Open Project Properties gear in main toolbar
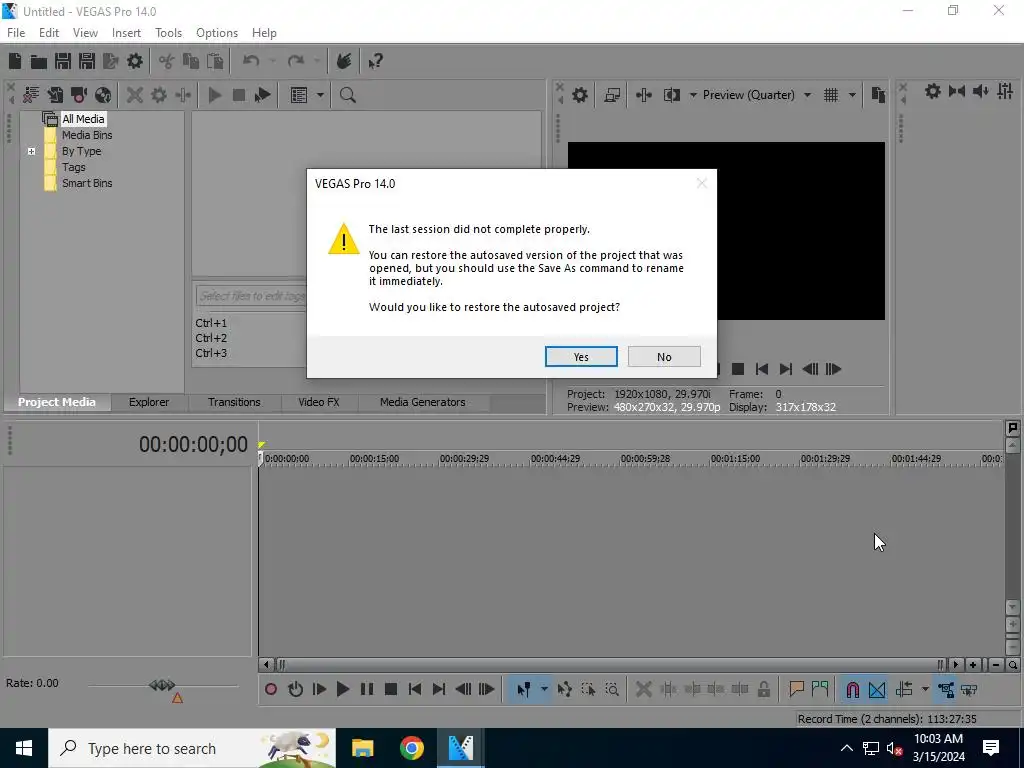 (135, 61)
